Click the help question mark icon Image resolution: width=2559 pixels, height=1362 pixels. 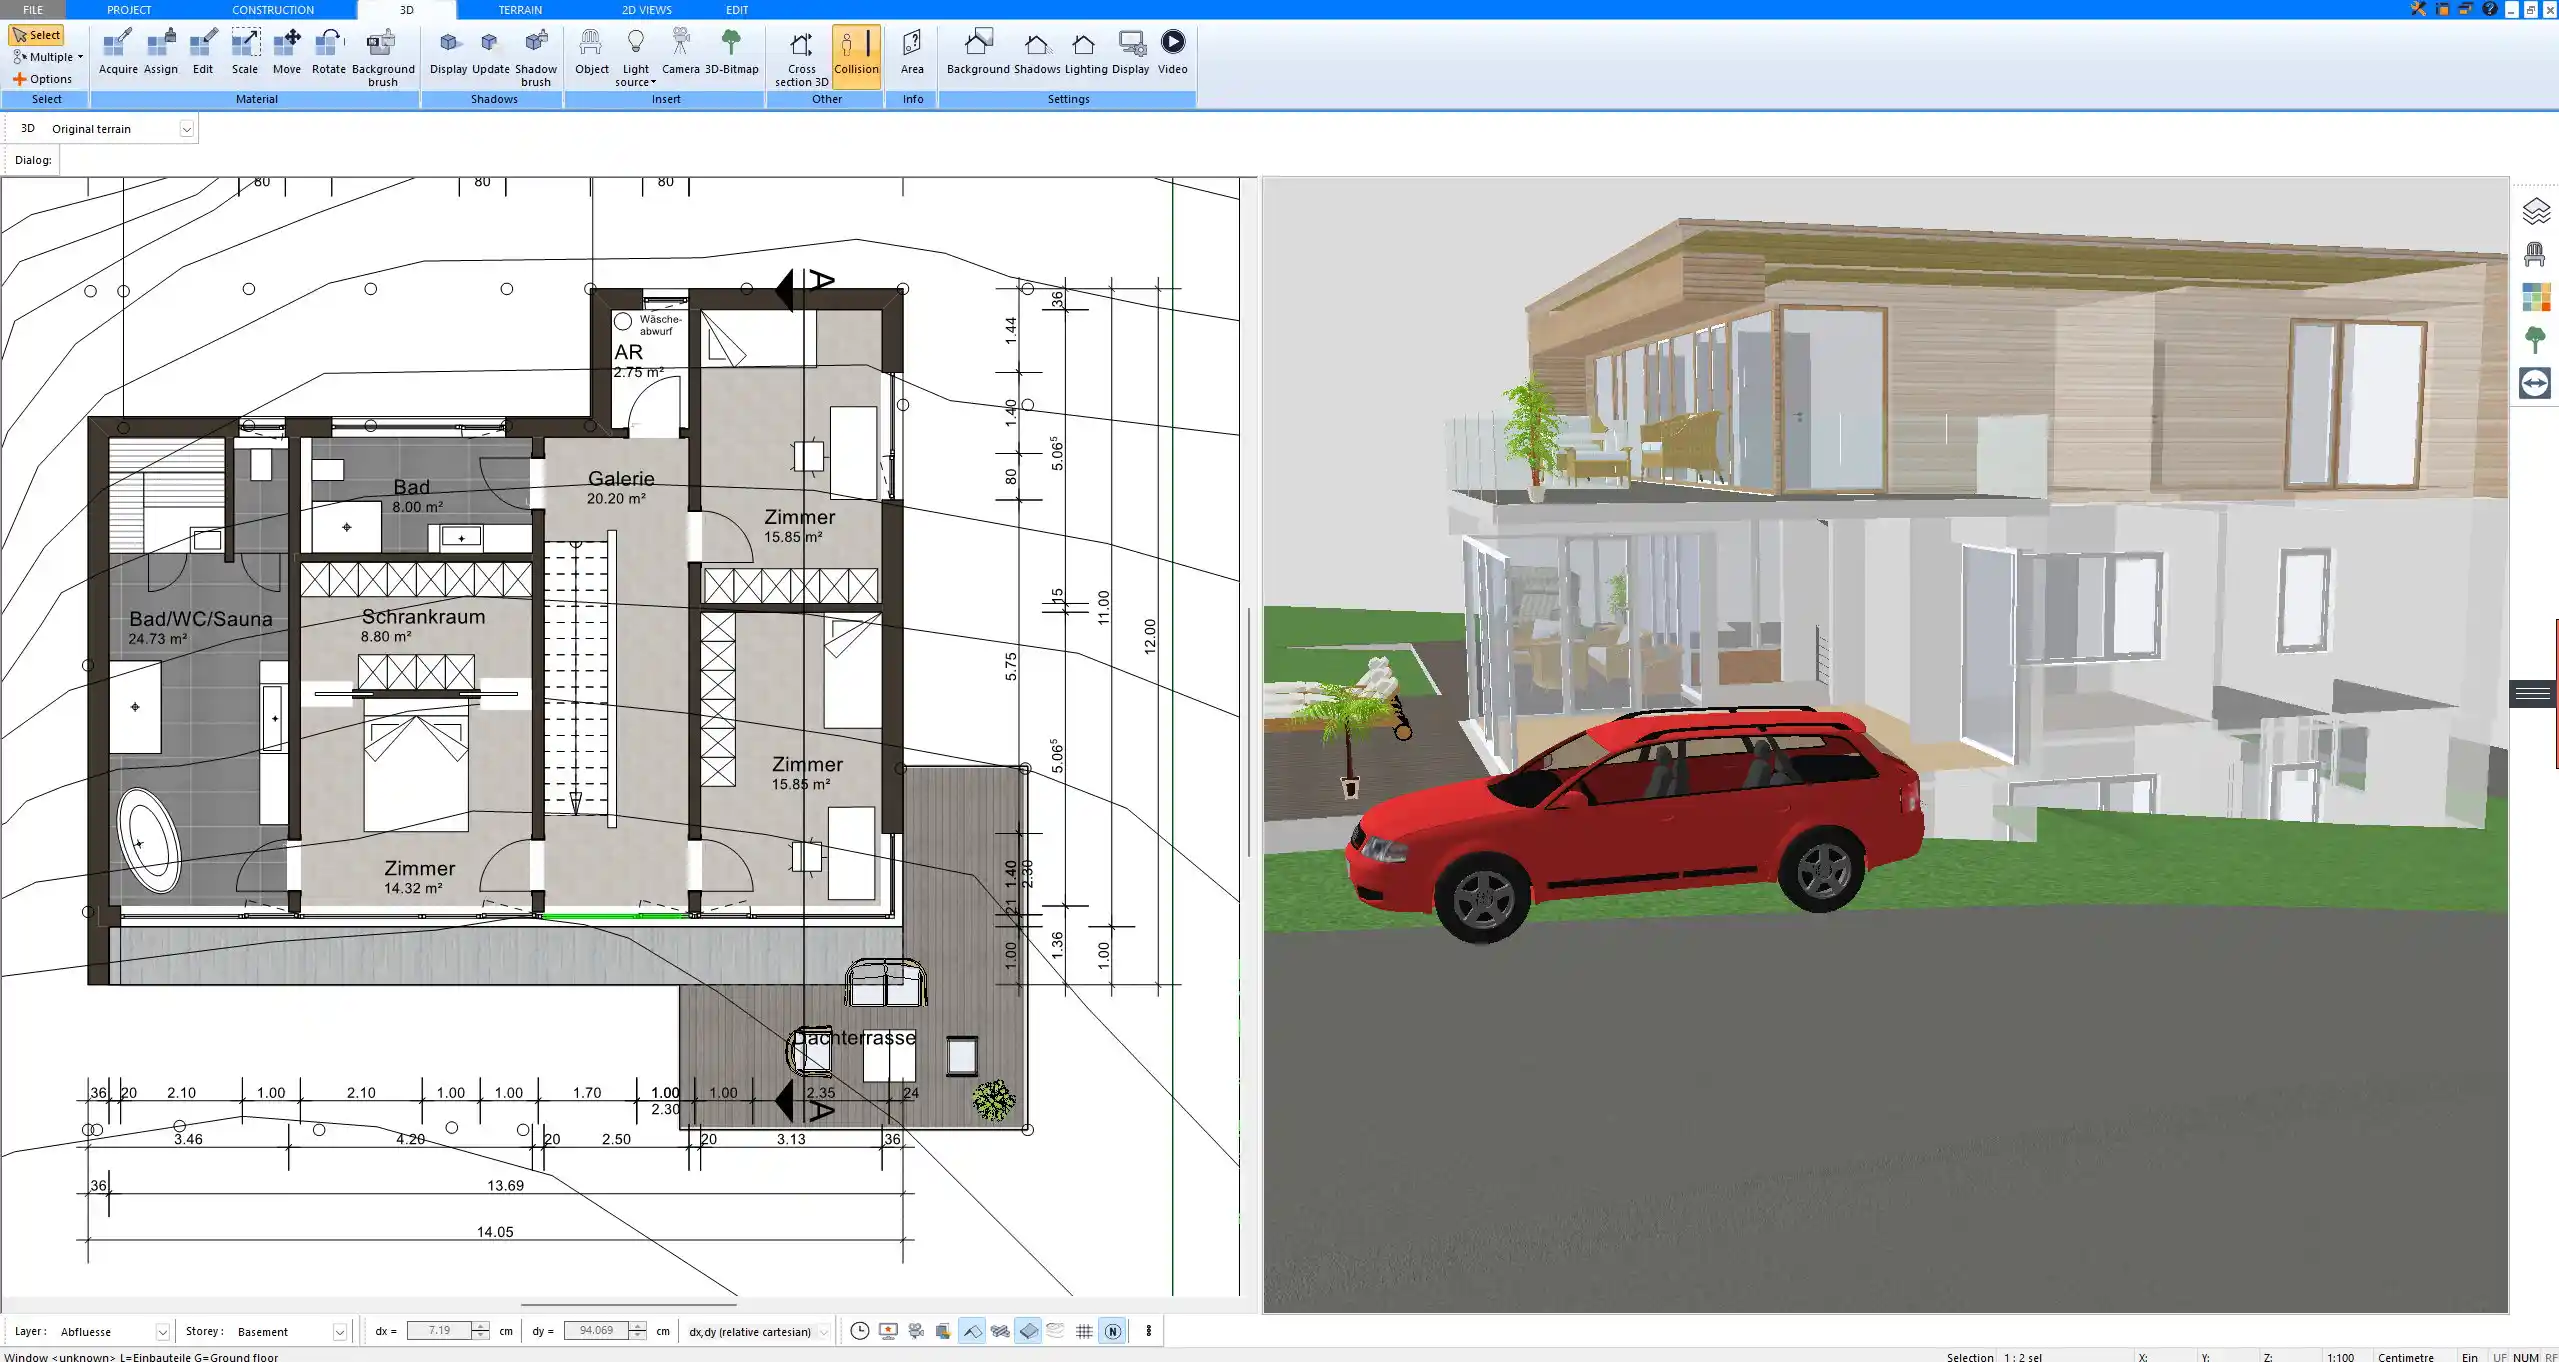pyautogui.click(x=2490, y=9)
